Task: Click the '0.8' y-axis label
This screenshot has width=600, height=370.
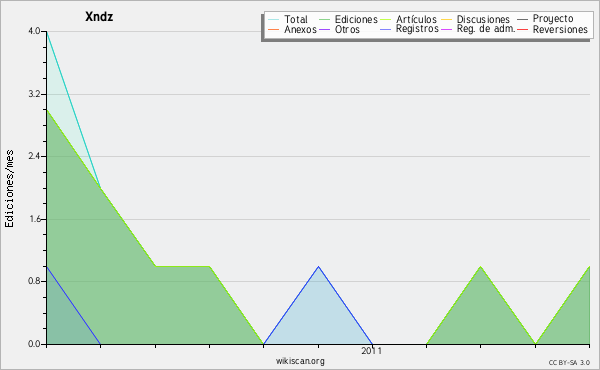Action: coord(34,281)
